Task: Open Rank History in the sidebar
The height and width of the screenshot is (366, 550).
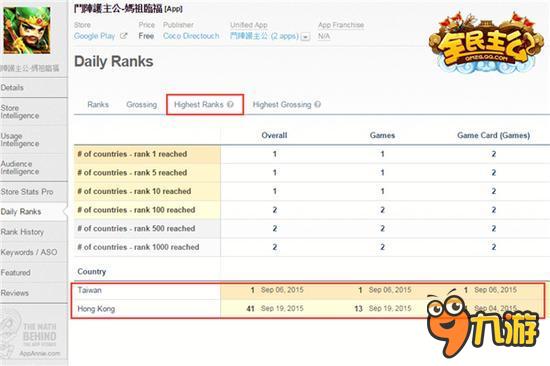Action: pyautogui.click(x=34, y=232)
